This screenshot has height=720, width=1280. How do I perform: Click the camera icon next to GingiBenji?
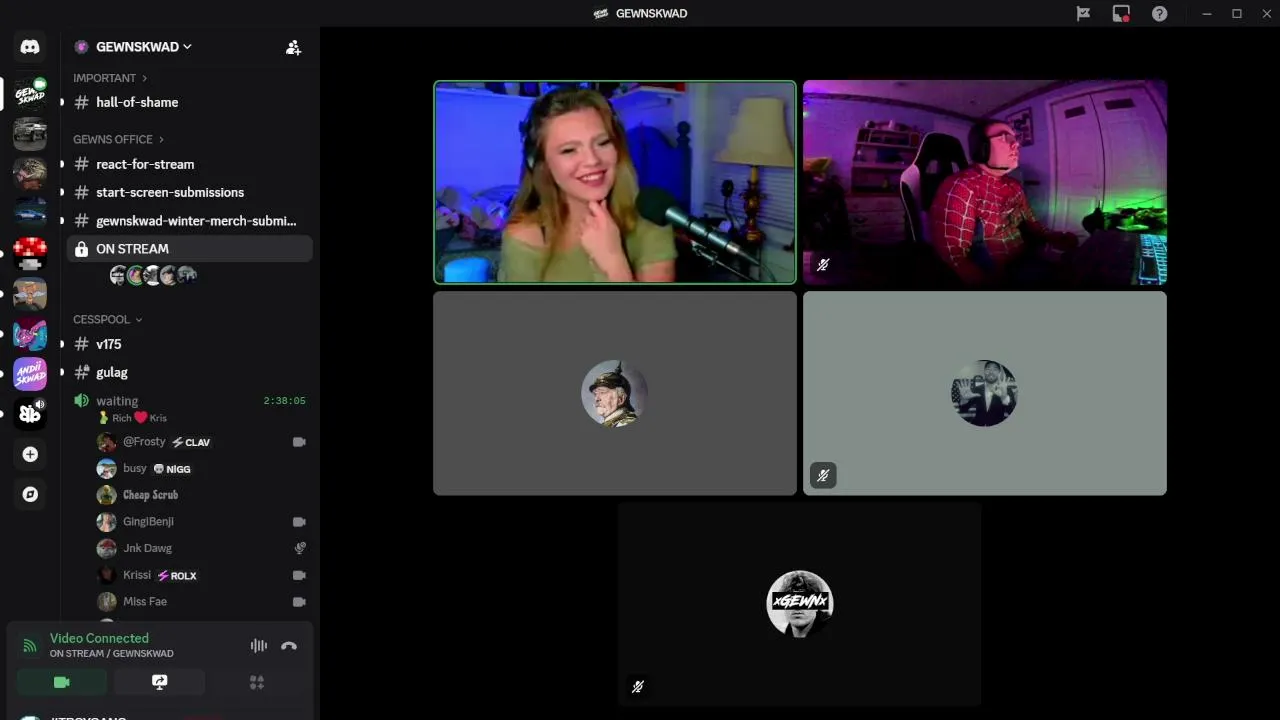[299, 521]
